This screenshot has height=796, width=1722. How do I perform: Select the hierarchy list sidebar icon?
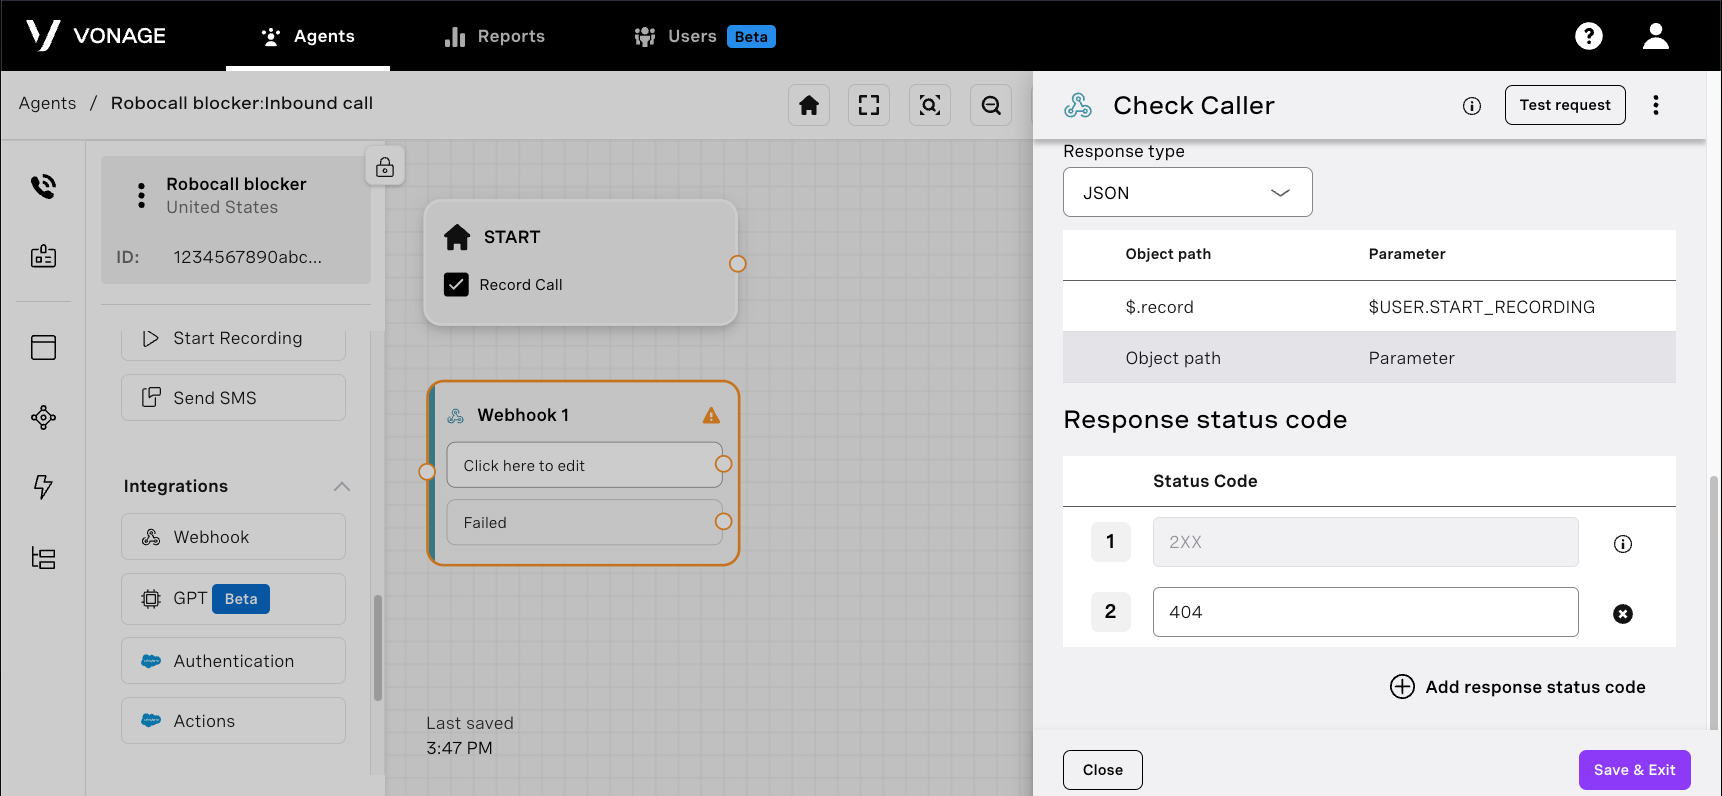coord(43,557)
